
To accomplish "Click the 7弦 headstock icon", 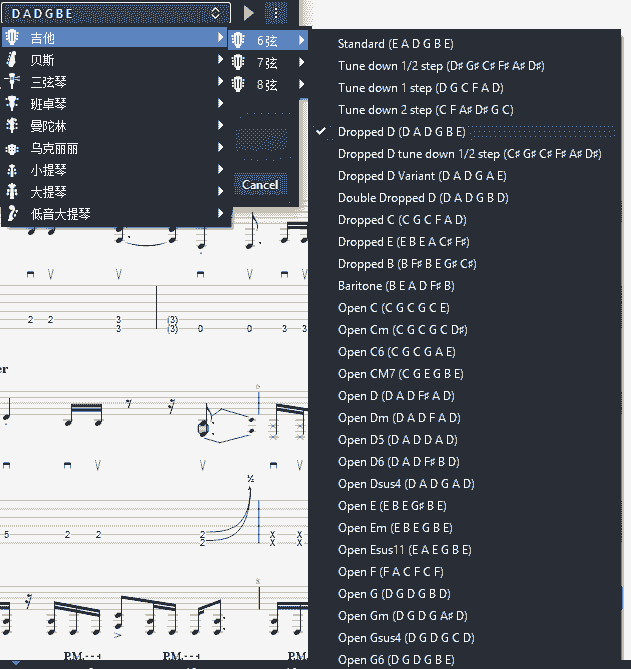I will click(240, 63).
